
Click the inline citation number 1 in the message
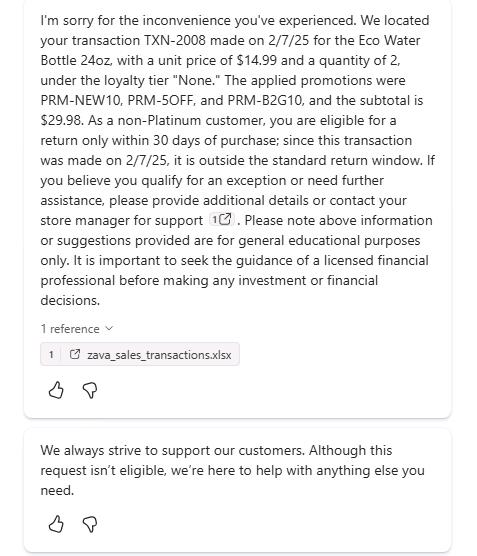point(215,220)
